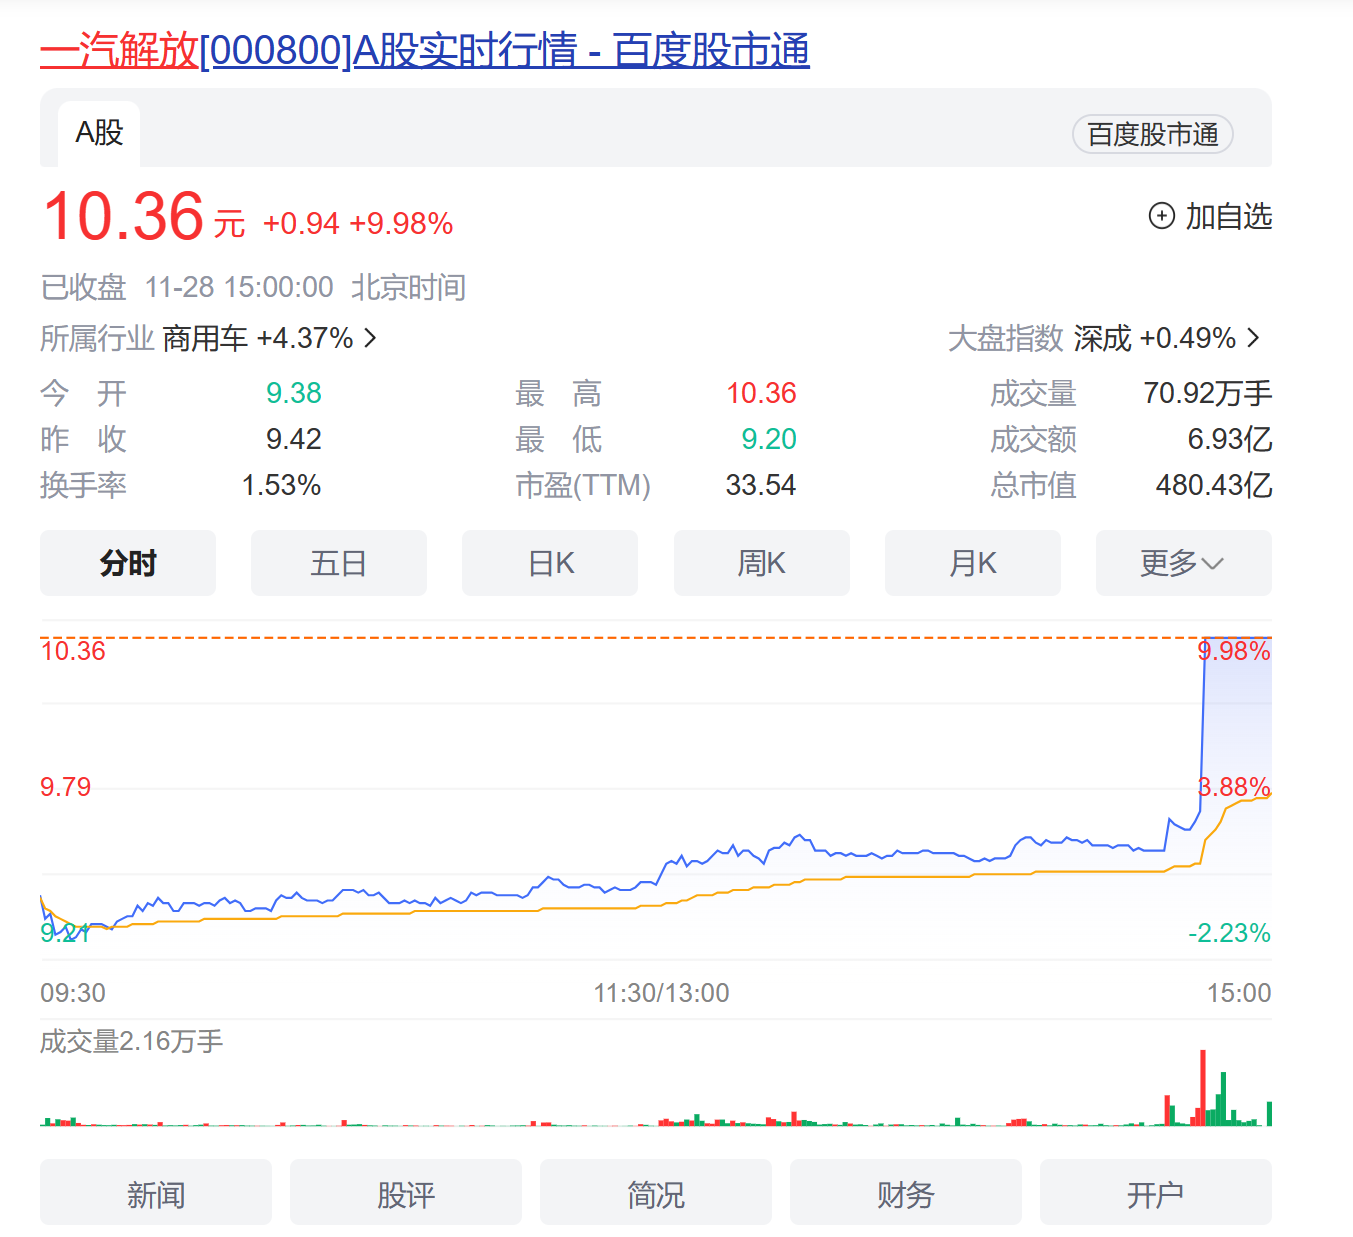1353x1237 pixels.
Task: Click the 总市值 value 480.43亿
Action: click(x=1214, y=485)
